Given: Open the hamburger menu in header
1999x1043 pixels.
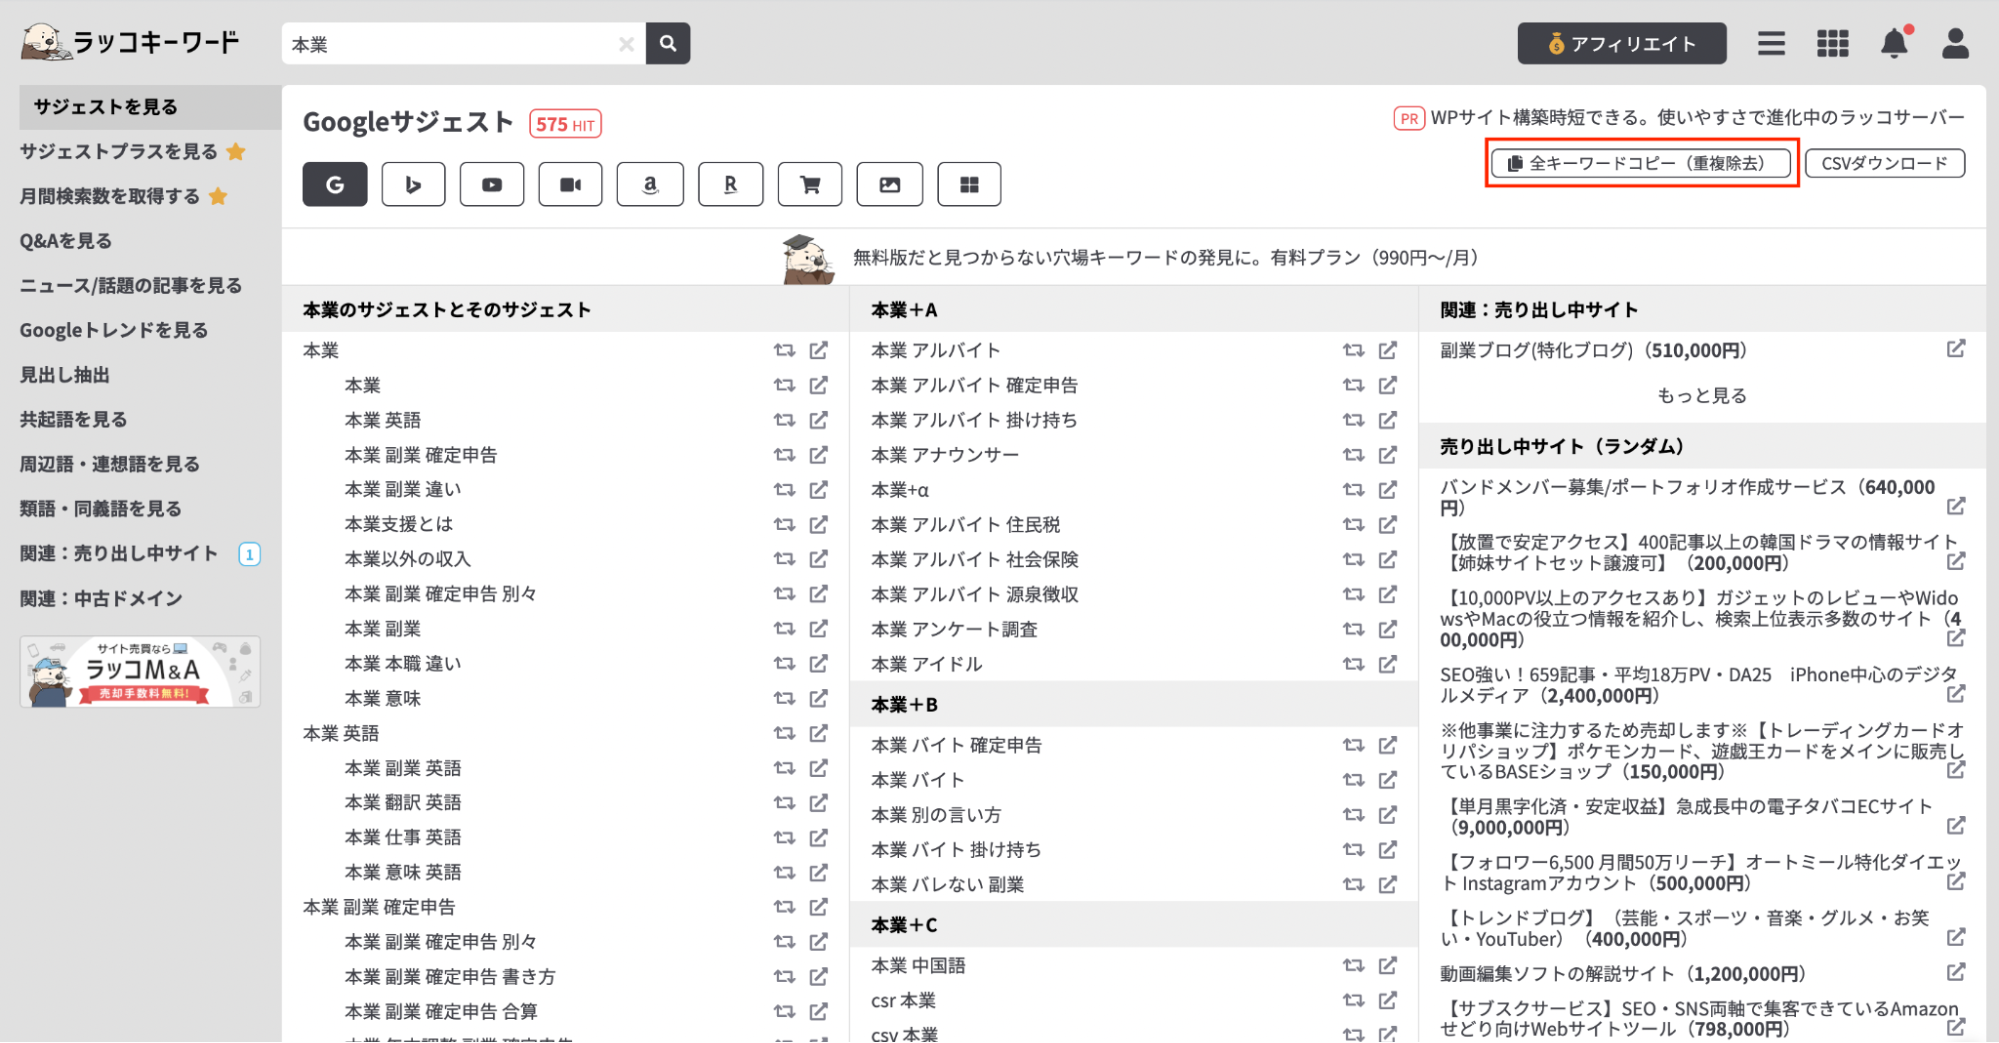Looking at the screenshot, I should click(x=1771, y=44).
